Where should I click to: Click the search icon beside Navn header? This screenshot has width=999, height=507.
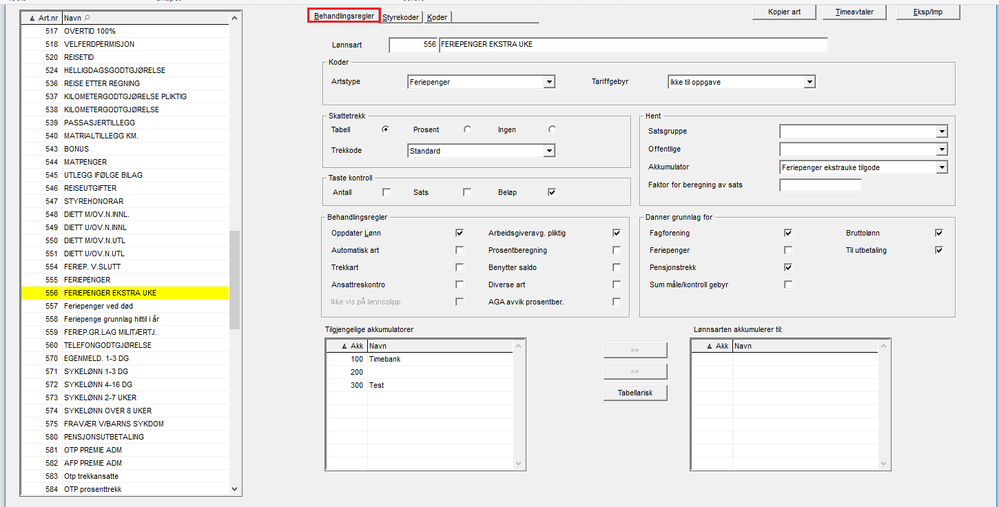tap(88, 18)
